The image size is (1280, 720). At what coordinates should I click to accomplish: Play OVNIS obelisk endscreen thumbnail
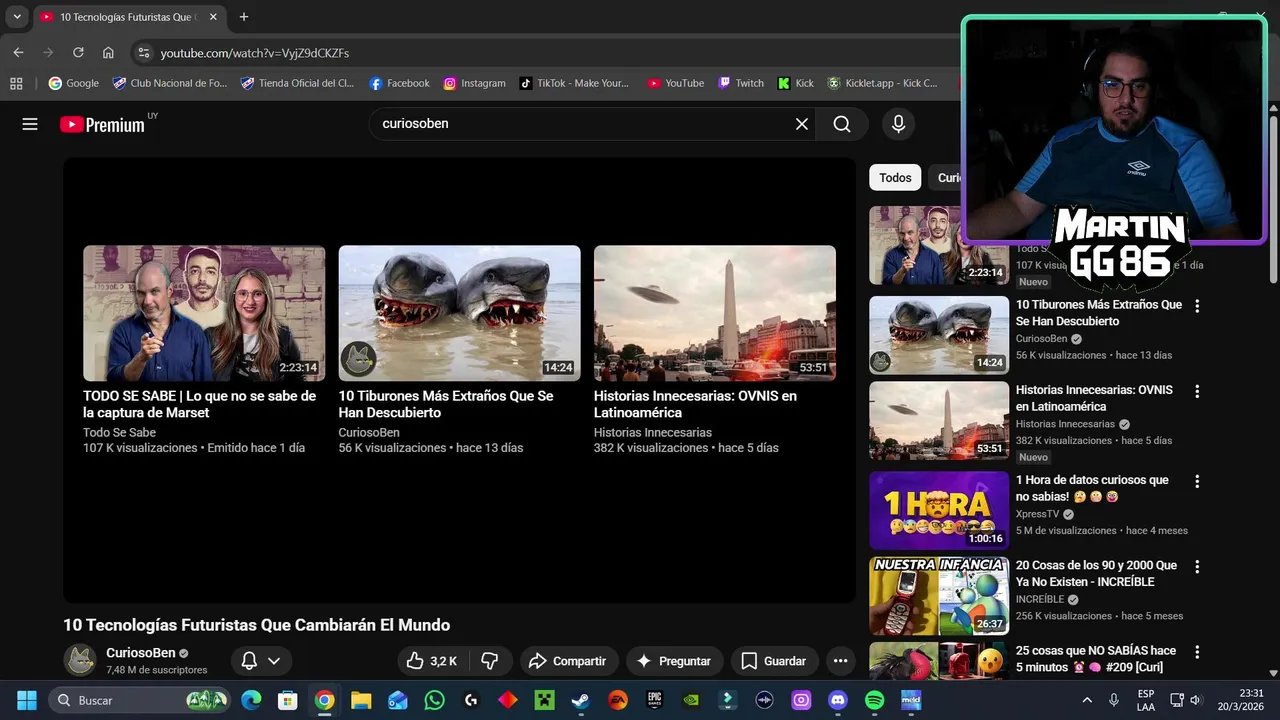715,313
